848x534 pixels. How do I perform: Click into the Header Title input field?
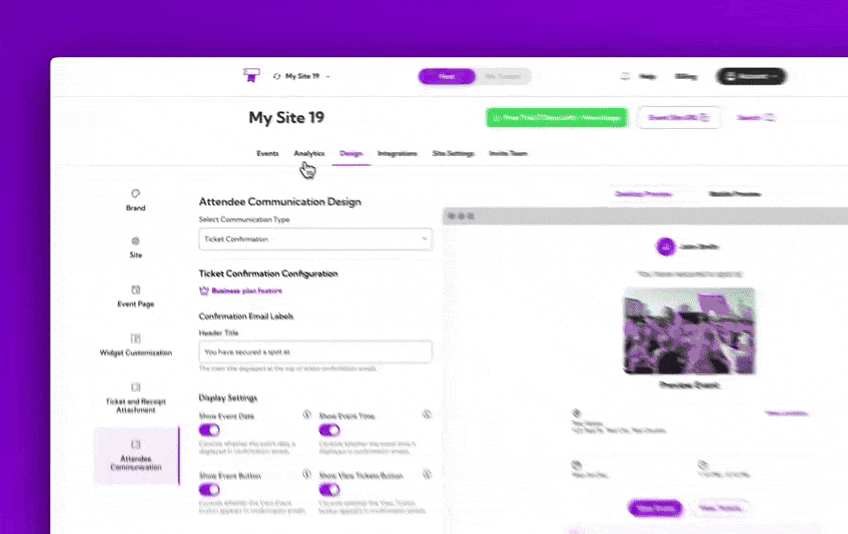pos(315,352)
